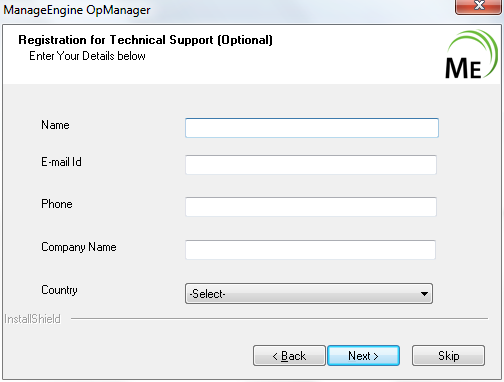Screen dimensions: 504x382
Task: Click the Phone label
Action: [57, 204]
